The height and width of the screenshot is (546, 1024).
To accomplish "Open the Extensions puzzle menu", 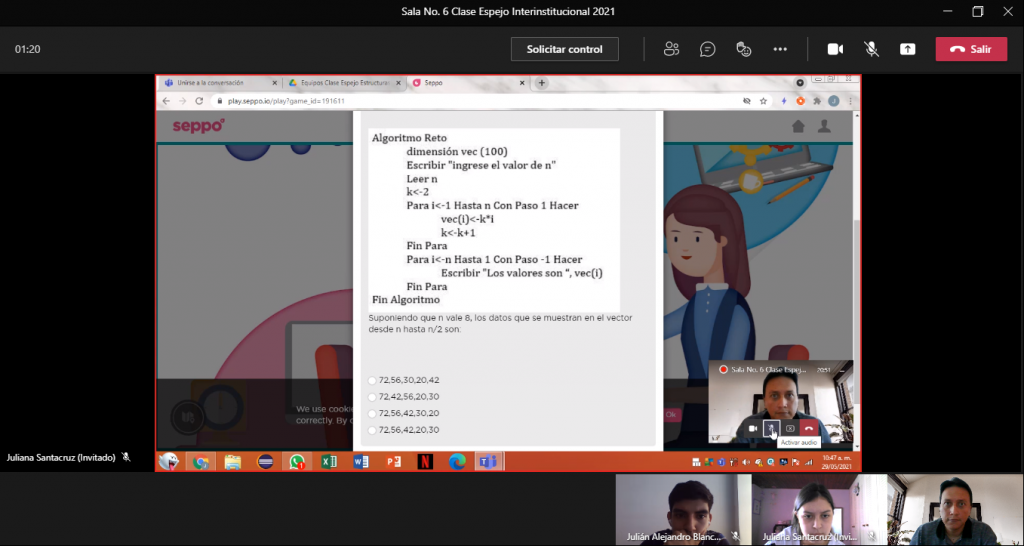I will 817,101.
